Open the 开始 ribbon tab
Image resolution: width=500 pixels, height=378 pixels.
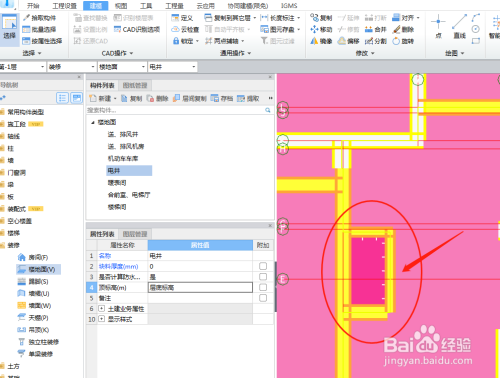tap(33, 6)
